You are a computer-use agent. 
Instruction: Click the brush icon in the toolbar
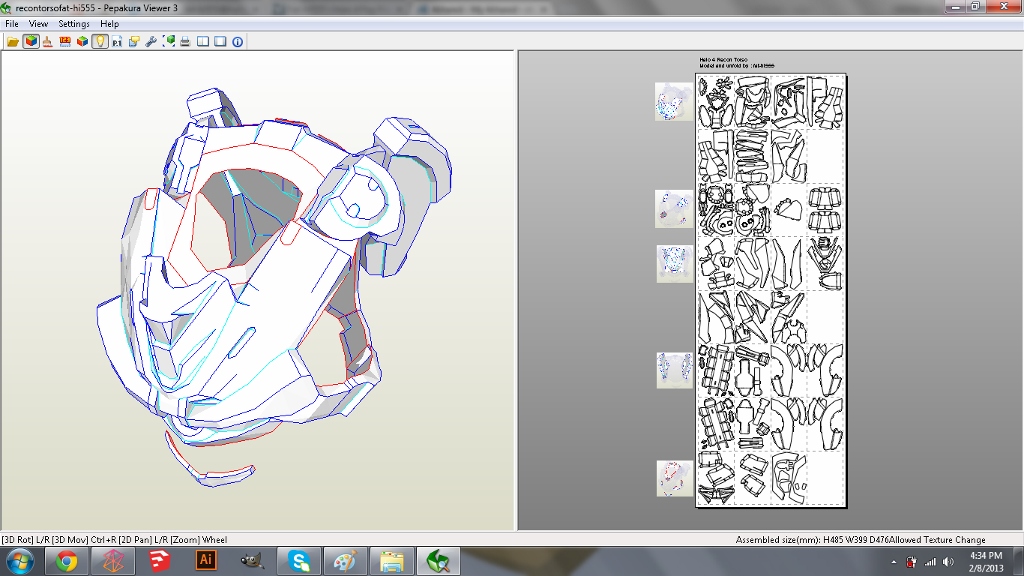48,42
